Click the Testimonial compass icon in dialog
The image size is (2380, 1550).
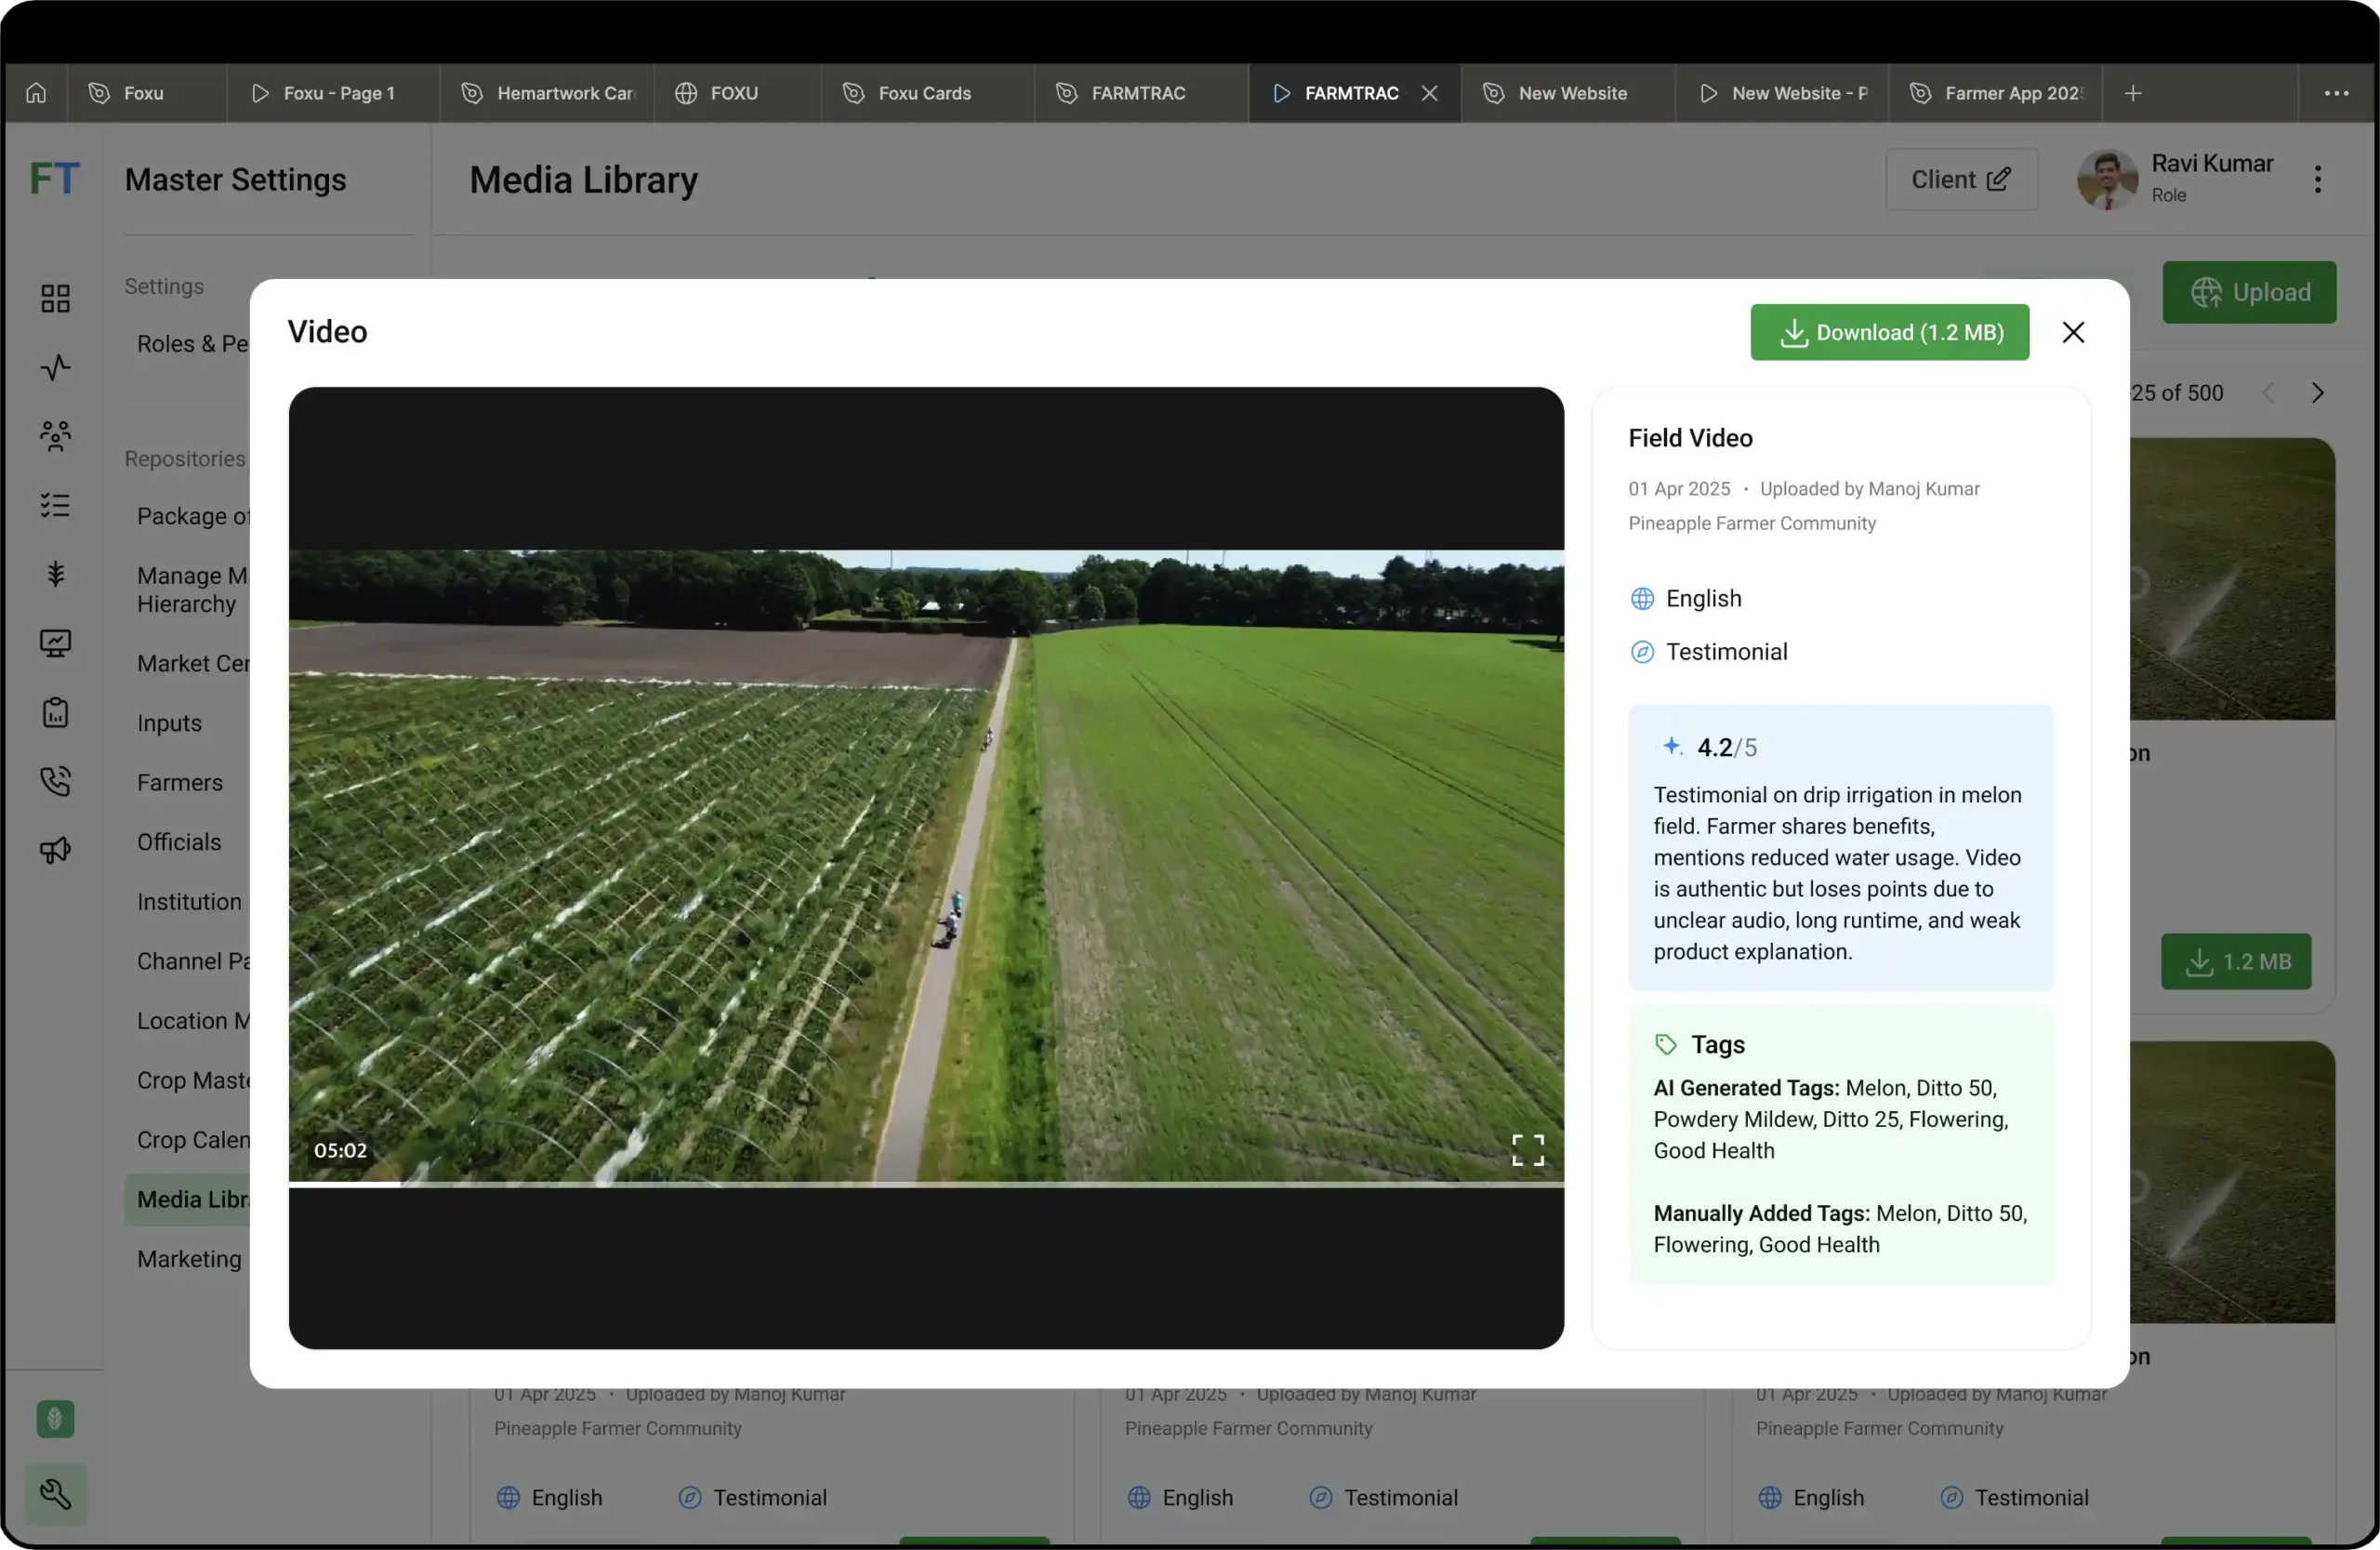[1642, 652]
